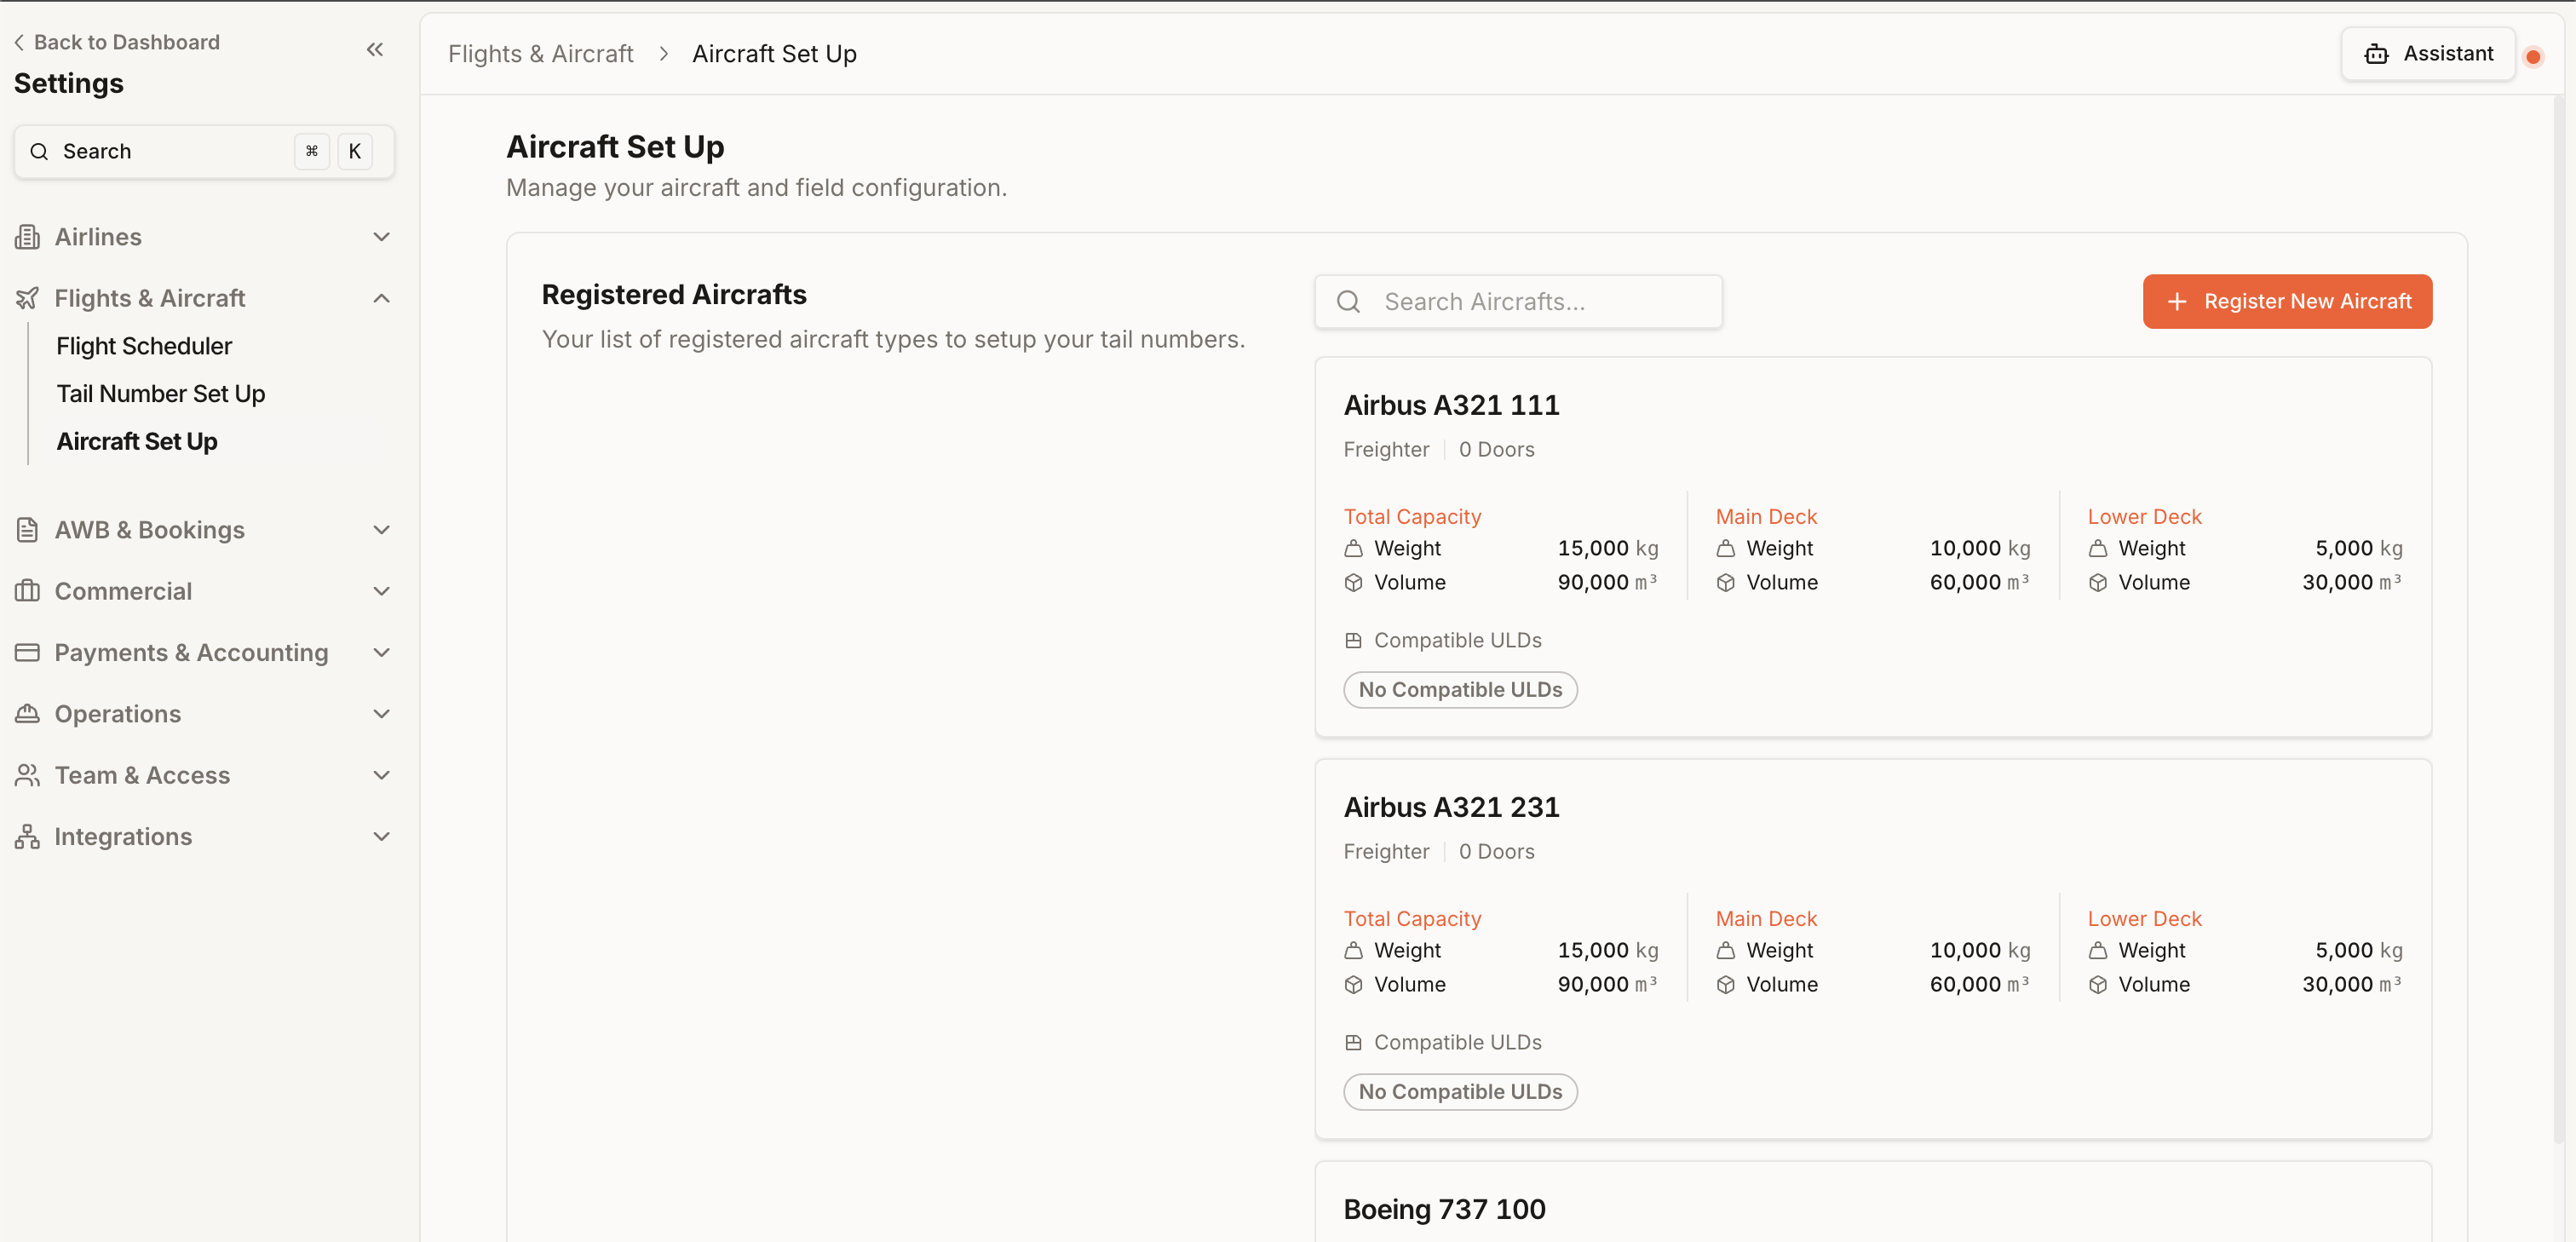Collapse the settings sidebar with double-chevron icon
Image resolution: width=2576 pixels, height=1242 pixels.
[x=375, y=50]
